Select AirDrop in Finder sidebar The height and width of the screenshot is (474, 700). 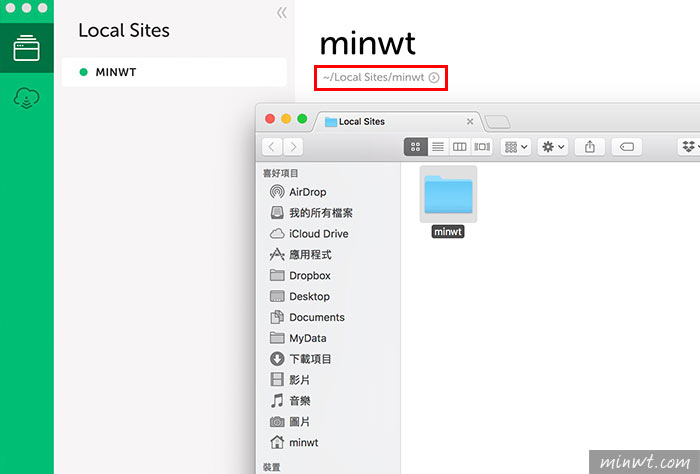click(x=298, y=192)
